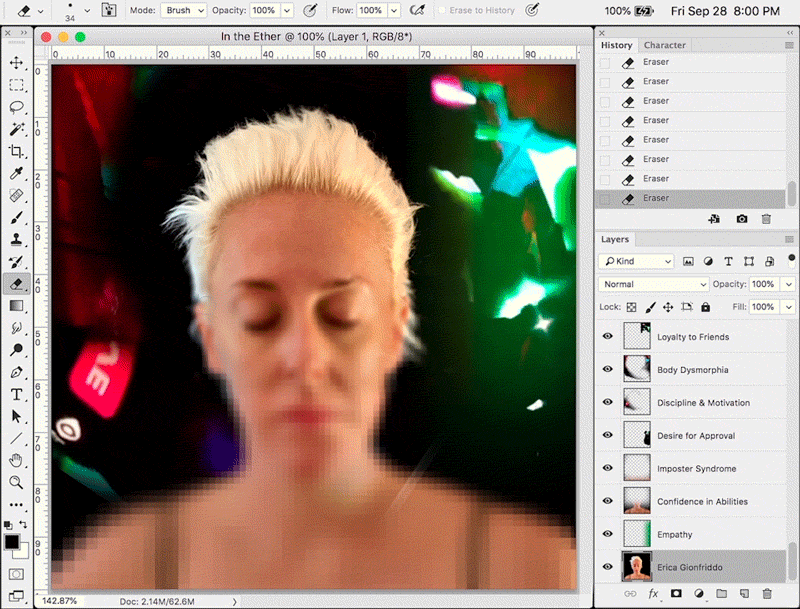Select the Move tool

(x=16, y=63)
